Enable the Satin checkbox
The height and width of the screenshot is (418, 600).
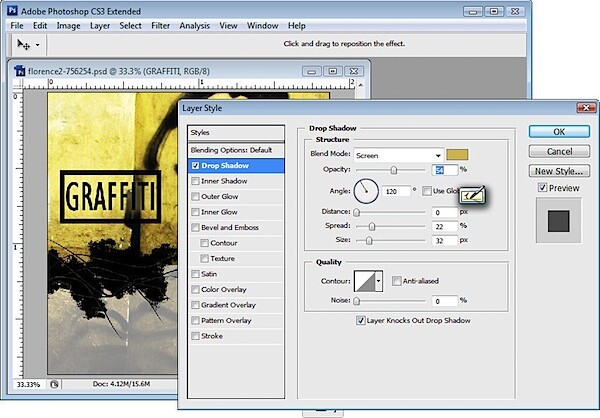pos(196,274)
